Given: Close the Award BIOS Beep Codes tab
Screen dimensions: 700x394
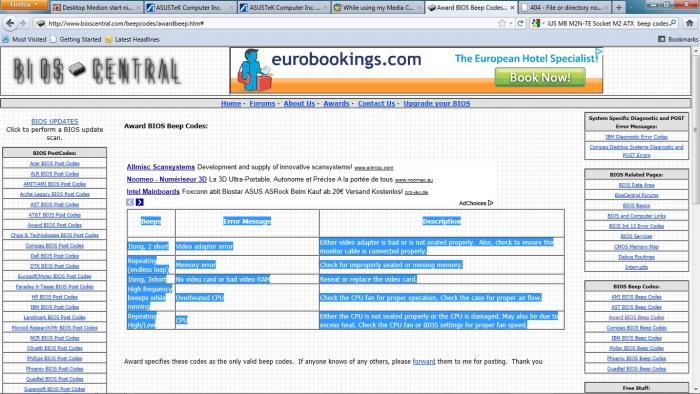Looking at the screenshot, I should [x=512, y=8].
